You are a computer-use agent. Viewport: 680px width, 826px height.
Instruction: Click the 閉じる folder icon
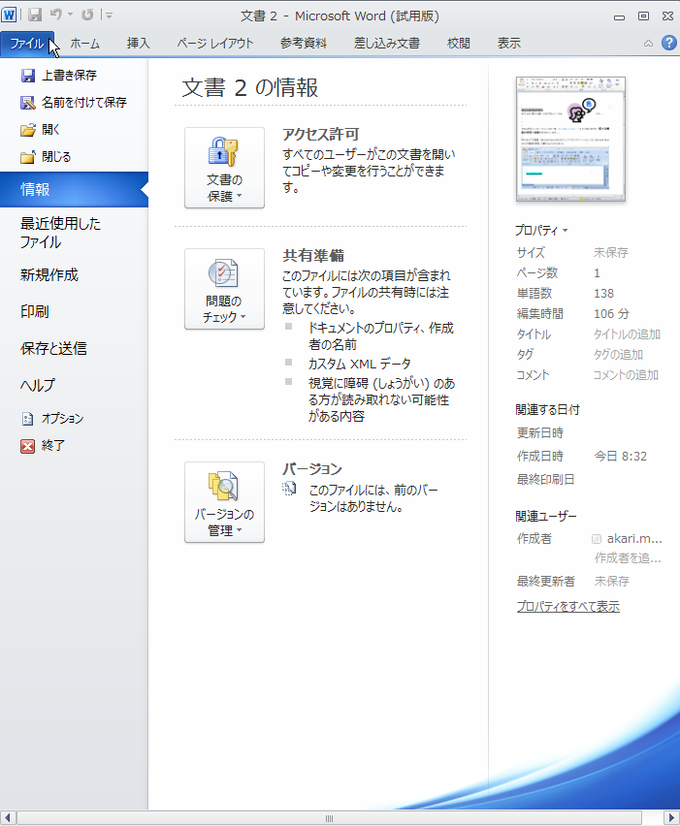coord(28,157)
